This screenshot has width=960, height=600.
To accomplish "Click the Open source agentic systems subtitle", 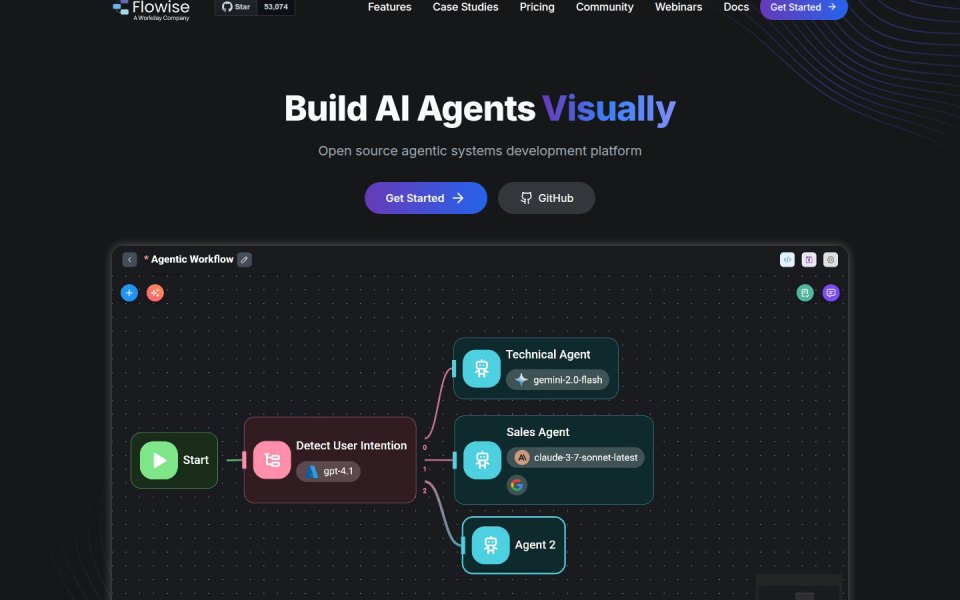I will tap(480, 151).
